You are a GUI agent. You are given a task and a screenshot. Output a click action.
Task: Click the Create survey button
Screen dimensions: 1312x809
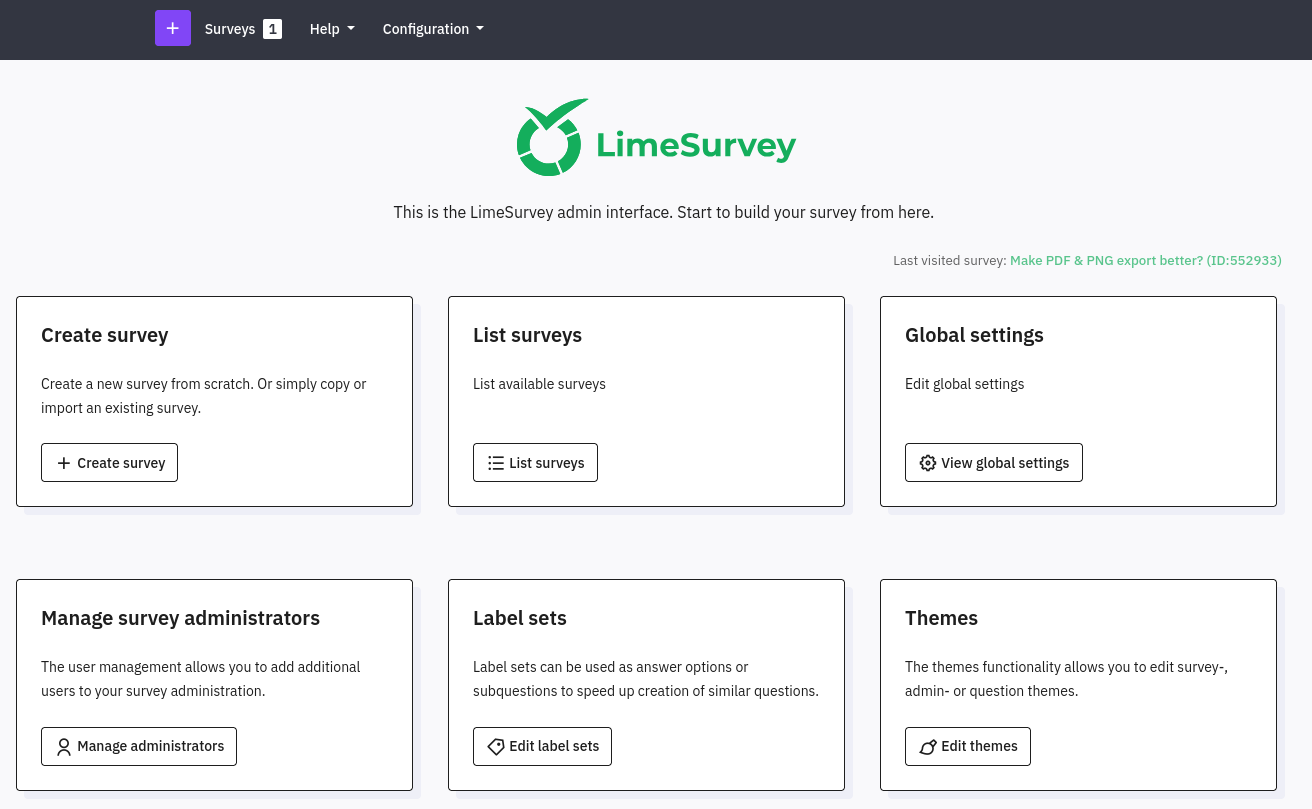point(110,463)
